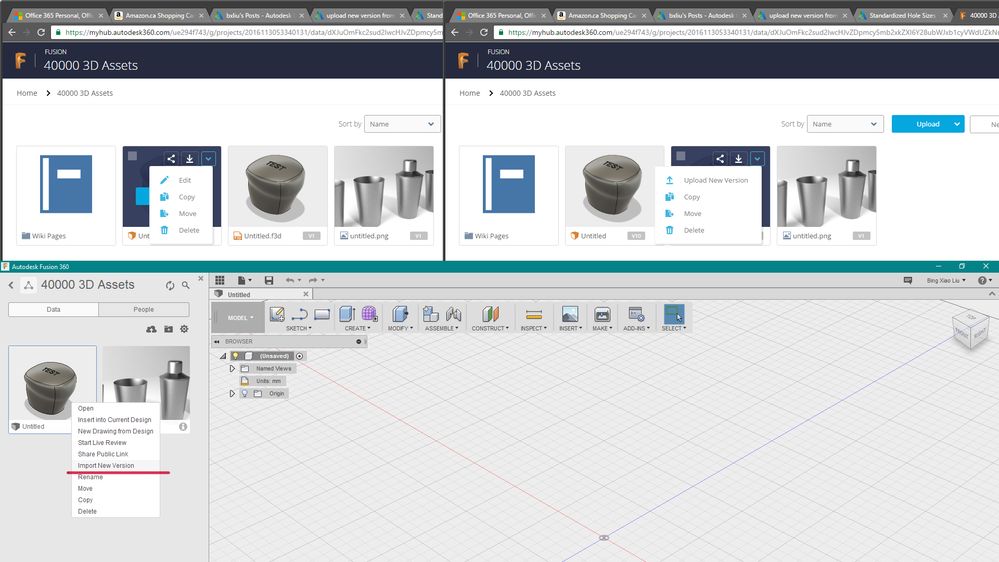Select the sketch Line tool icon
999x562 pixels.
click(299, 314)
